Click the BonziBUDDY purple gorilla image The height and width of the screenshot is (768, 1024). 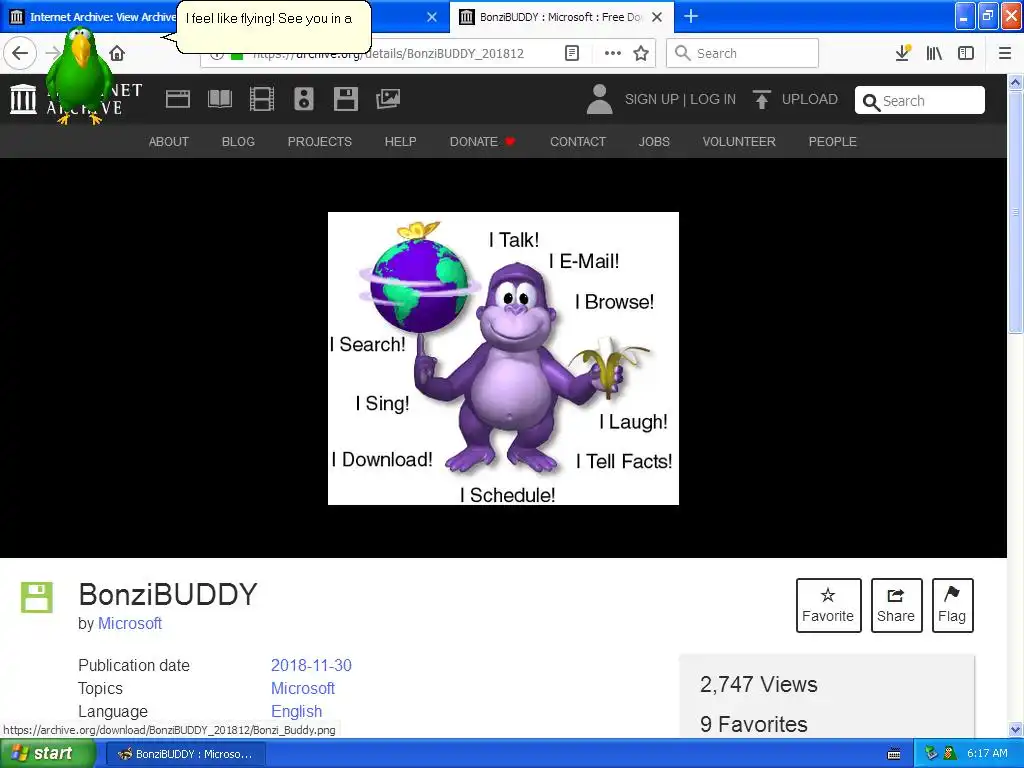tap(504, 359)
